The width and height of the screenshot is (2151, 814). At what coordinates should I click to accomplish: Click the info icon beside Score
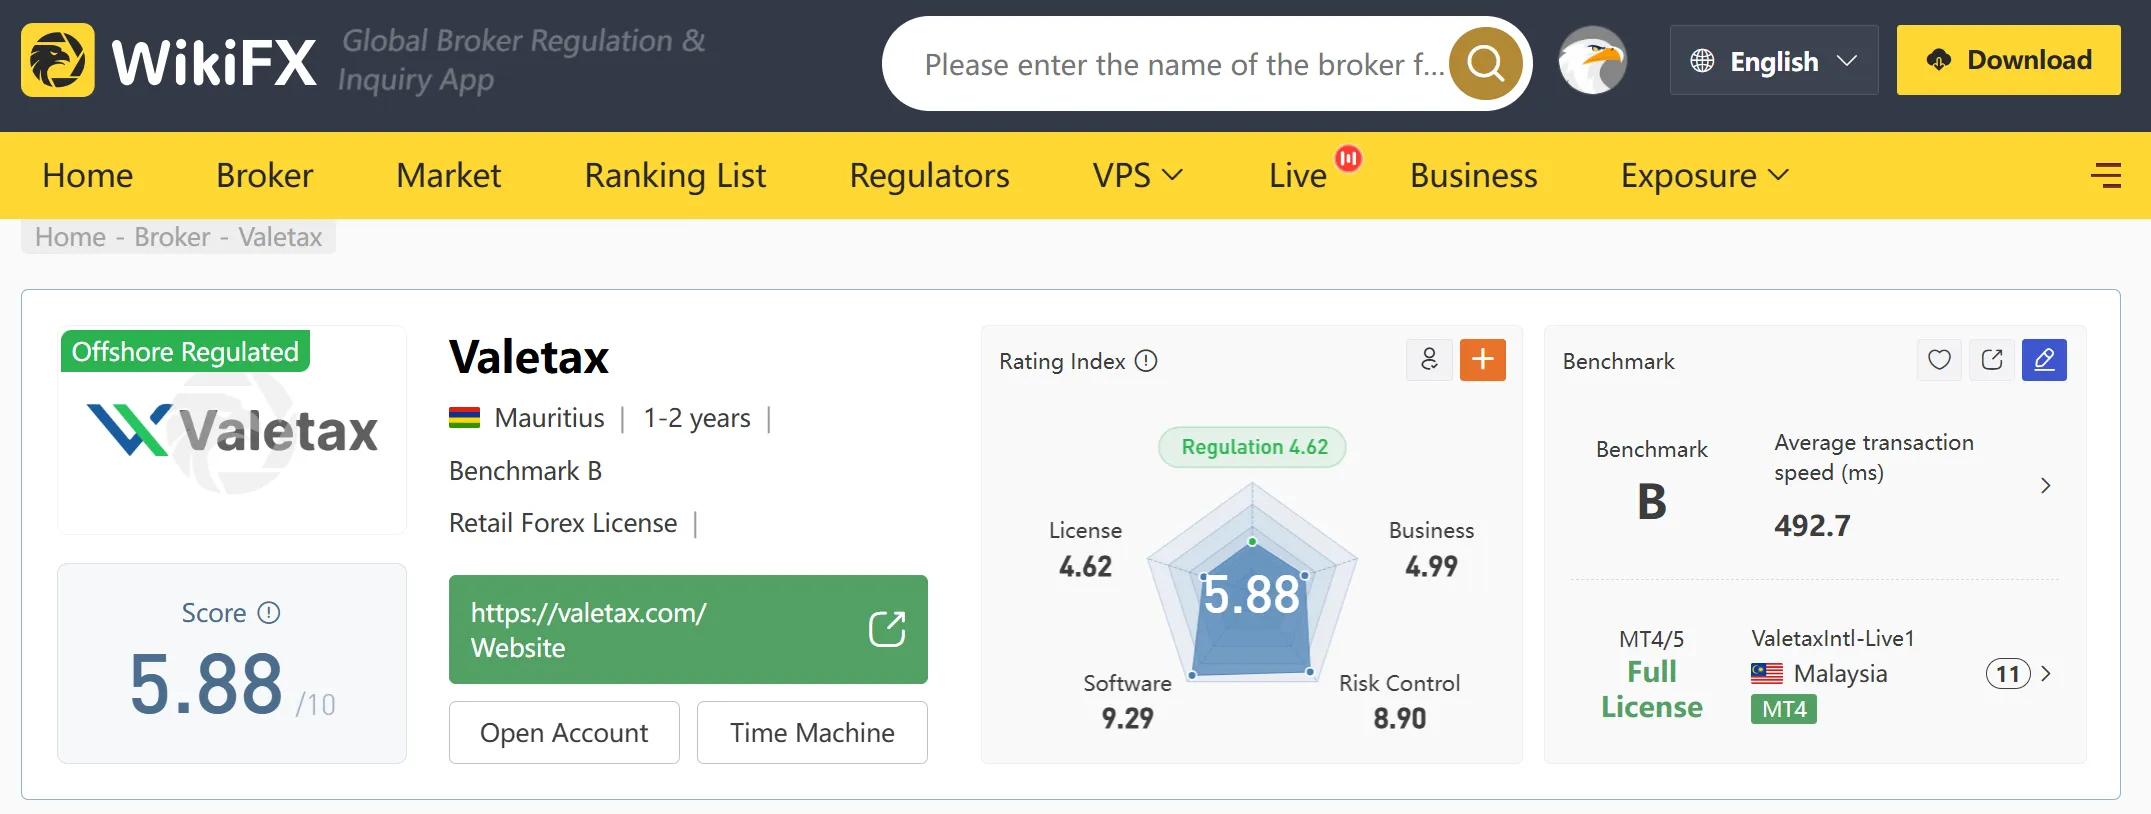pos(269,613)
